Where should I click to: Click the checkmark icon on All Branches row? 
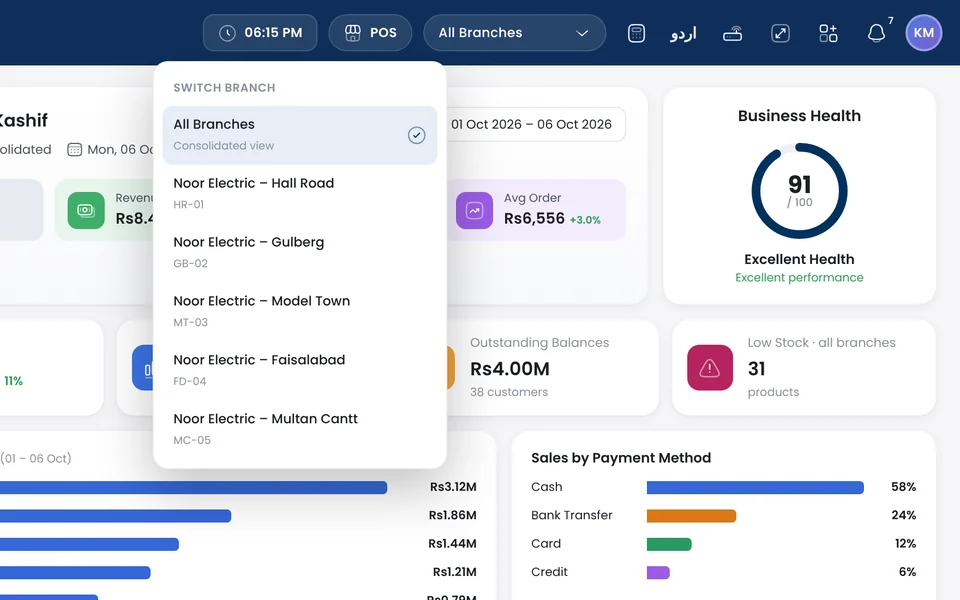click(x=416, y=135)
